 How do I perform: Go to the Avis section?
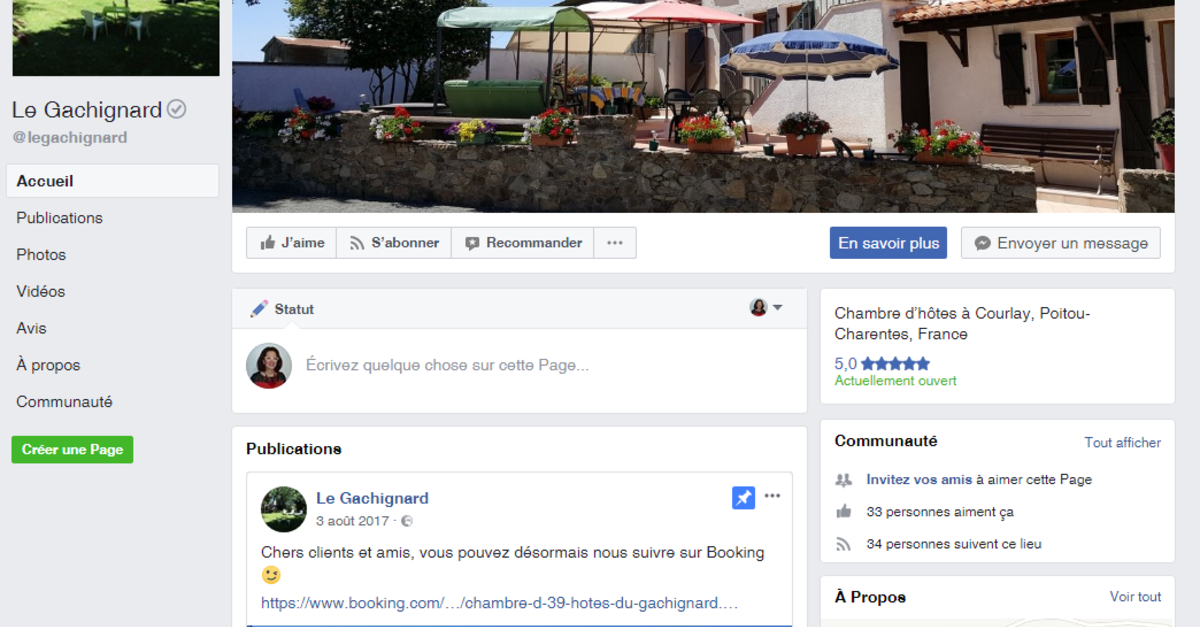coord(31,328)
